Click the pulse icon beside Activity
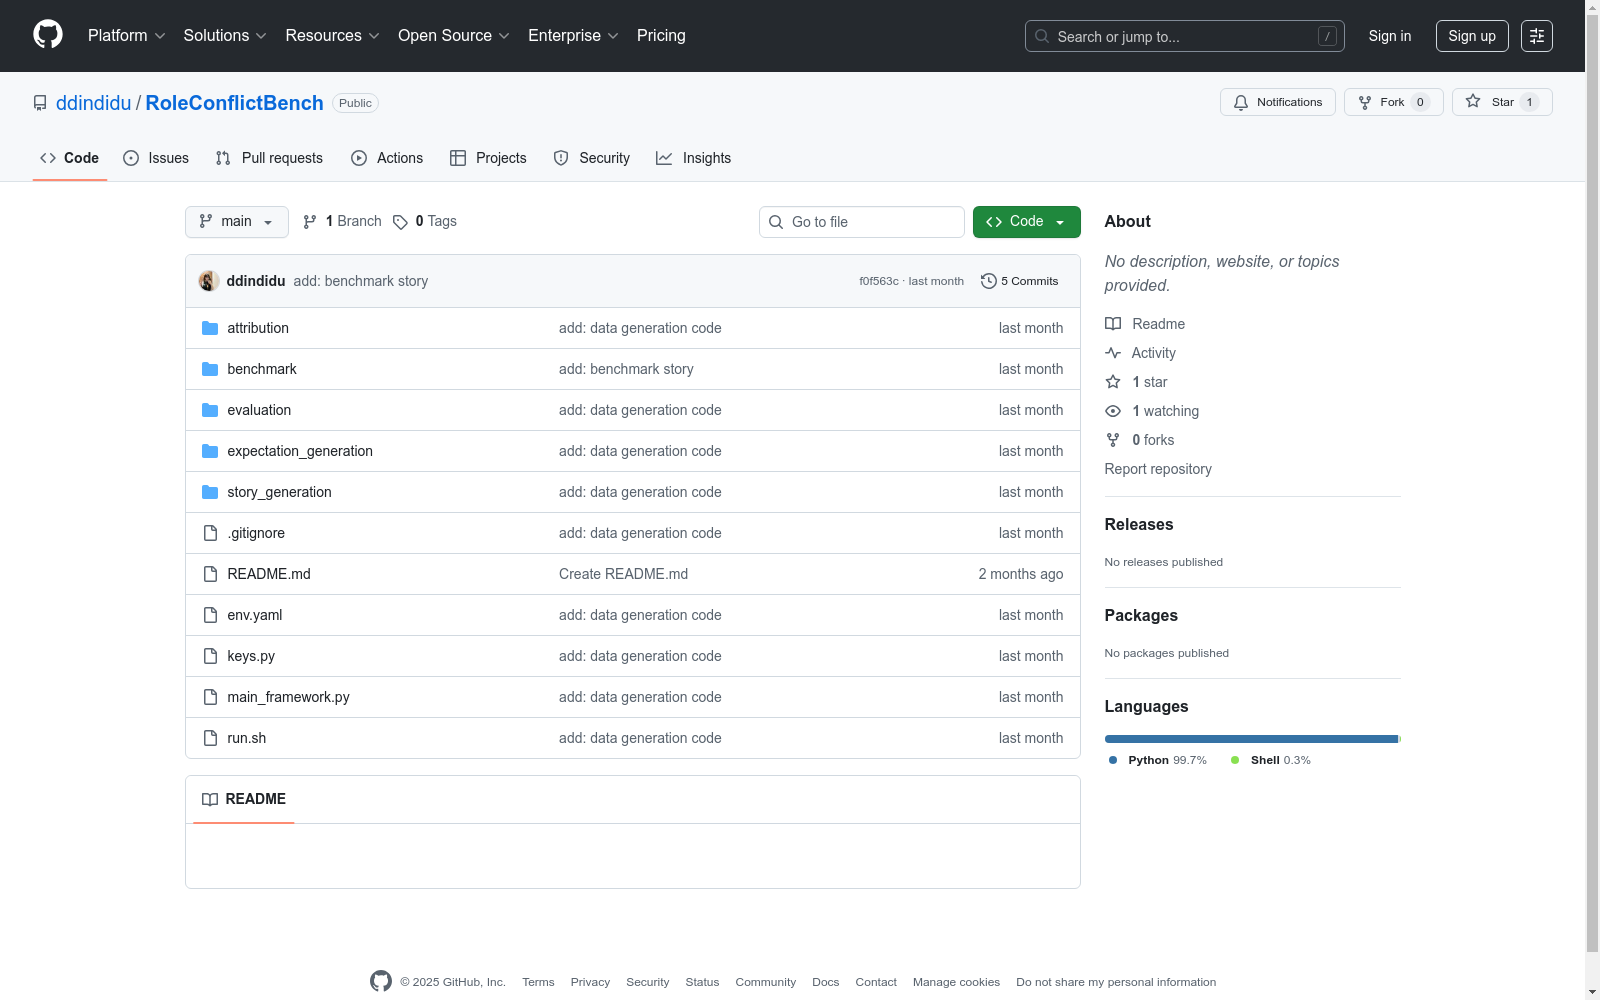1600x1000 pixels. point(1113,353)
